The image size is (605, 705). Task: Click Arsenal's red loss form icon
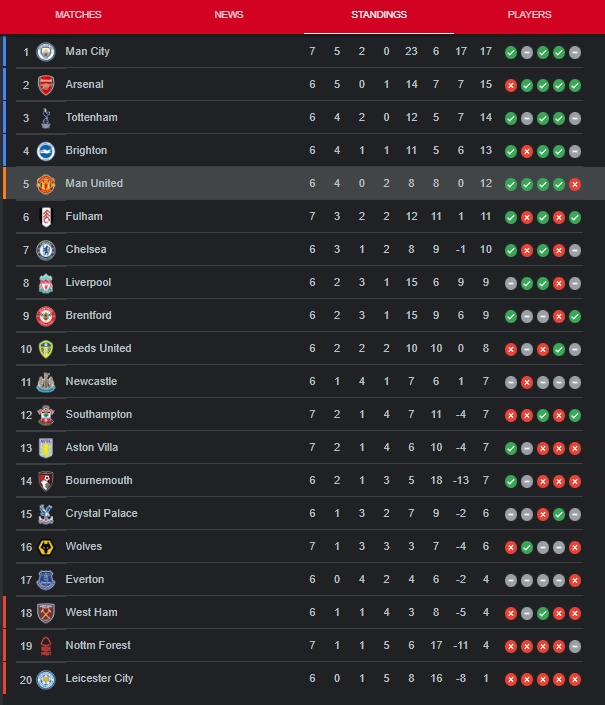coord(511,85)
